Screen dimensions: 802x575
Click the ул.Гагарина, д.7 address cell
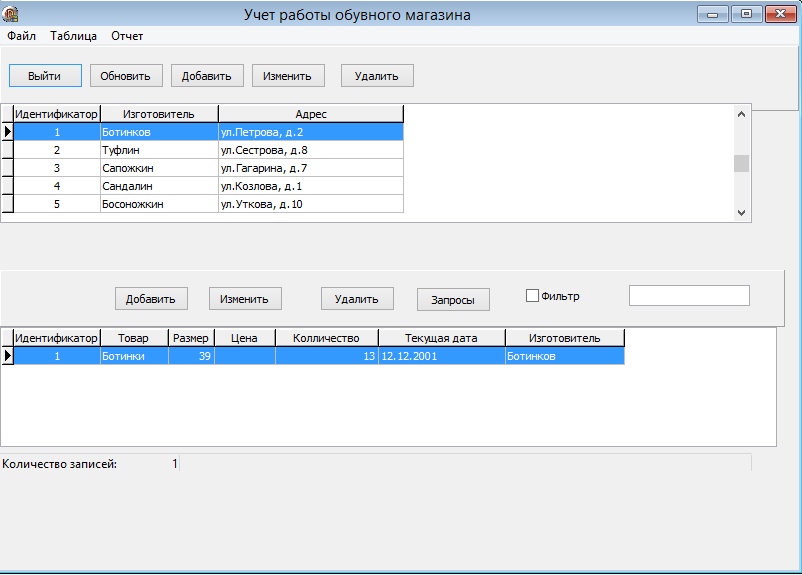pos(311,168)
